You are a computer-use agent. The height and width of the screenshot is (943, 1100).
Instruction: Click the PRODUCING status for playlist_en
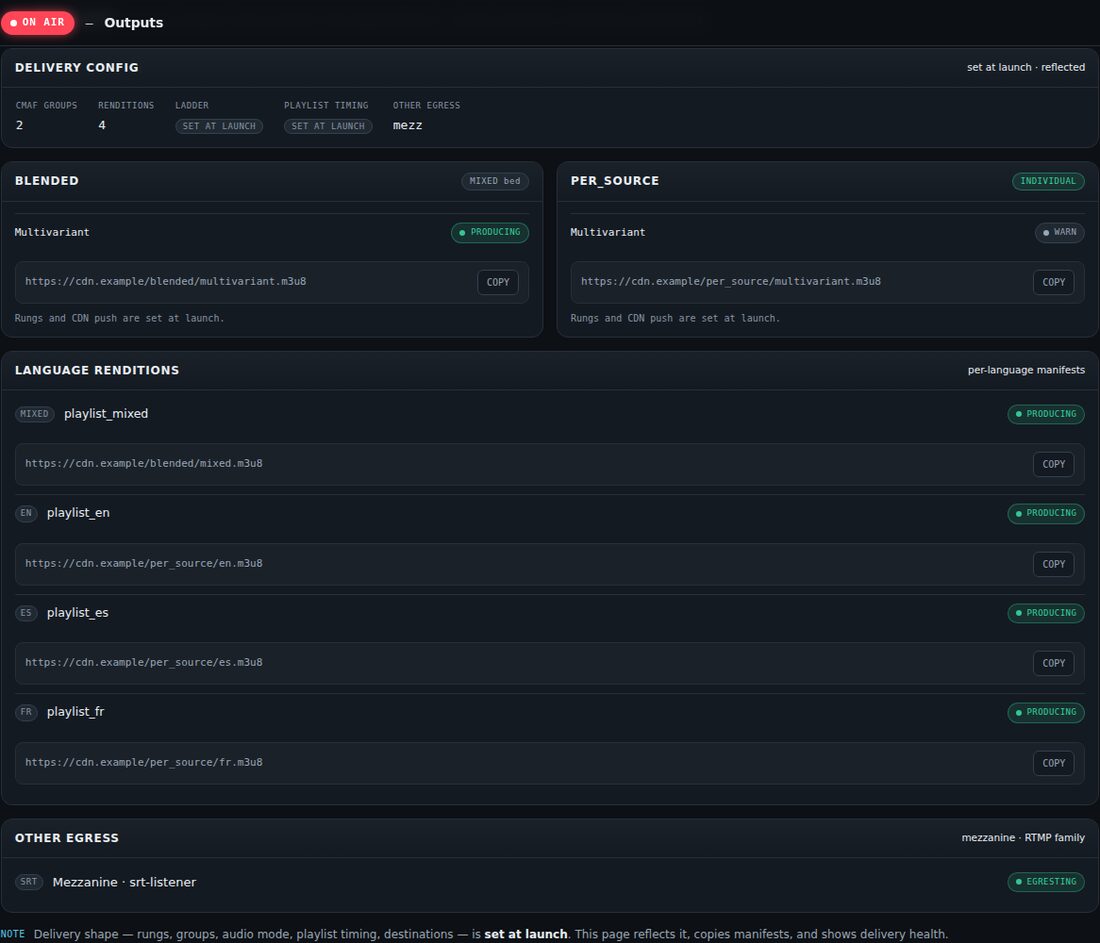click(x=1046, y=514)
